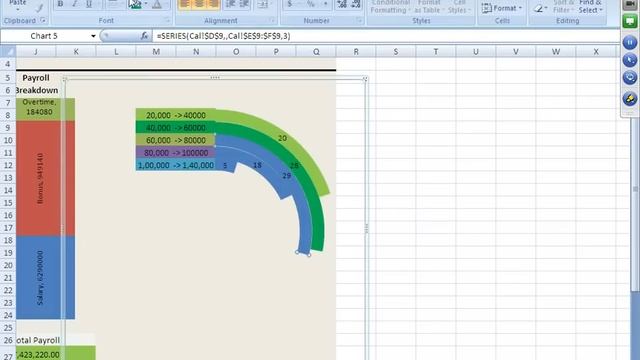The height and width of the screenshot is (360, 640).
Task: Click the Total Payroll cell
Action: 38,340
